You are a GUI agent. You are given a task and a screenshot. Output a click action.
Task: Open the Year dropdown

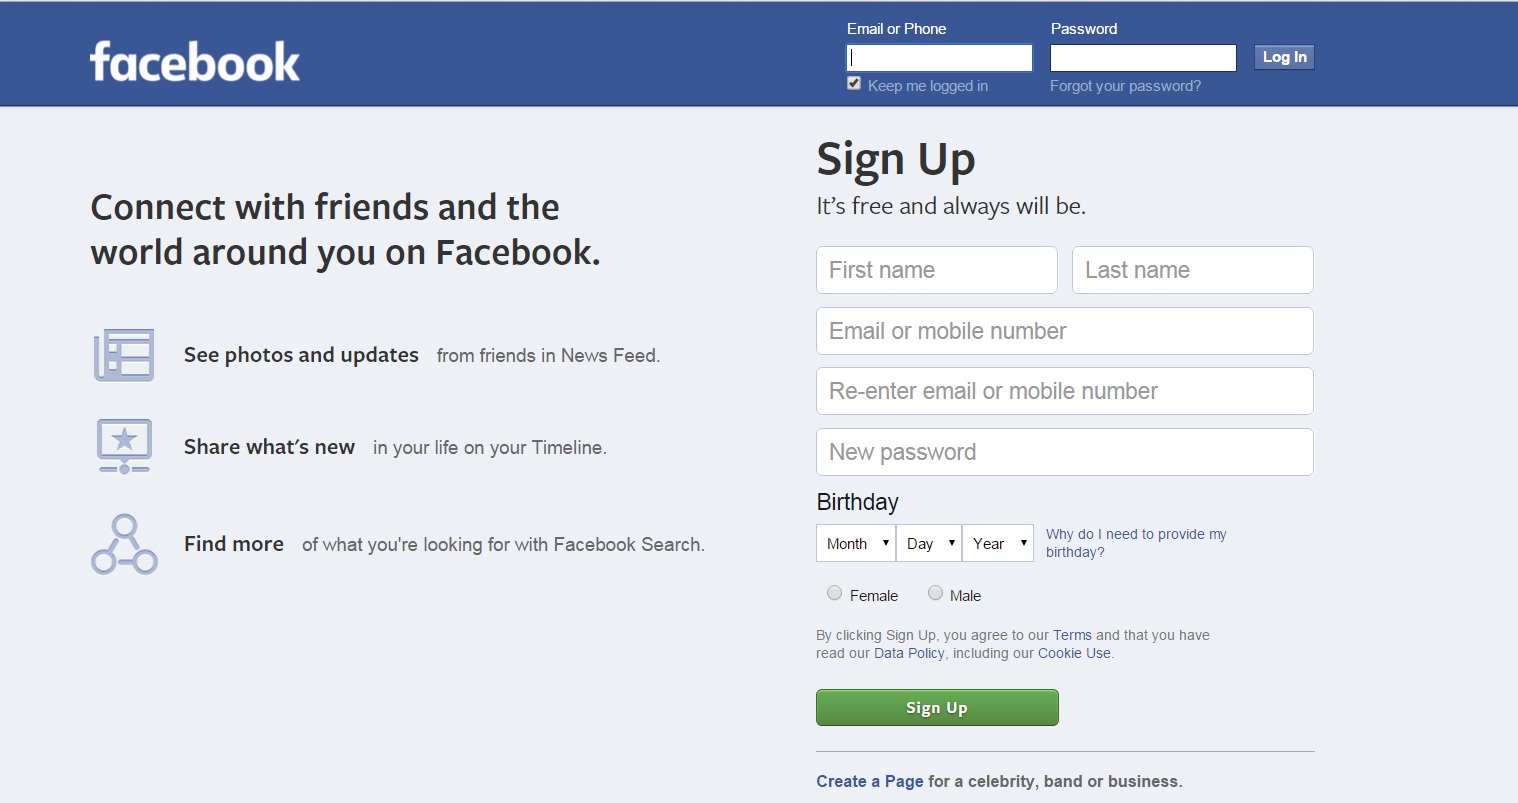tap(998, 543)
